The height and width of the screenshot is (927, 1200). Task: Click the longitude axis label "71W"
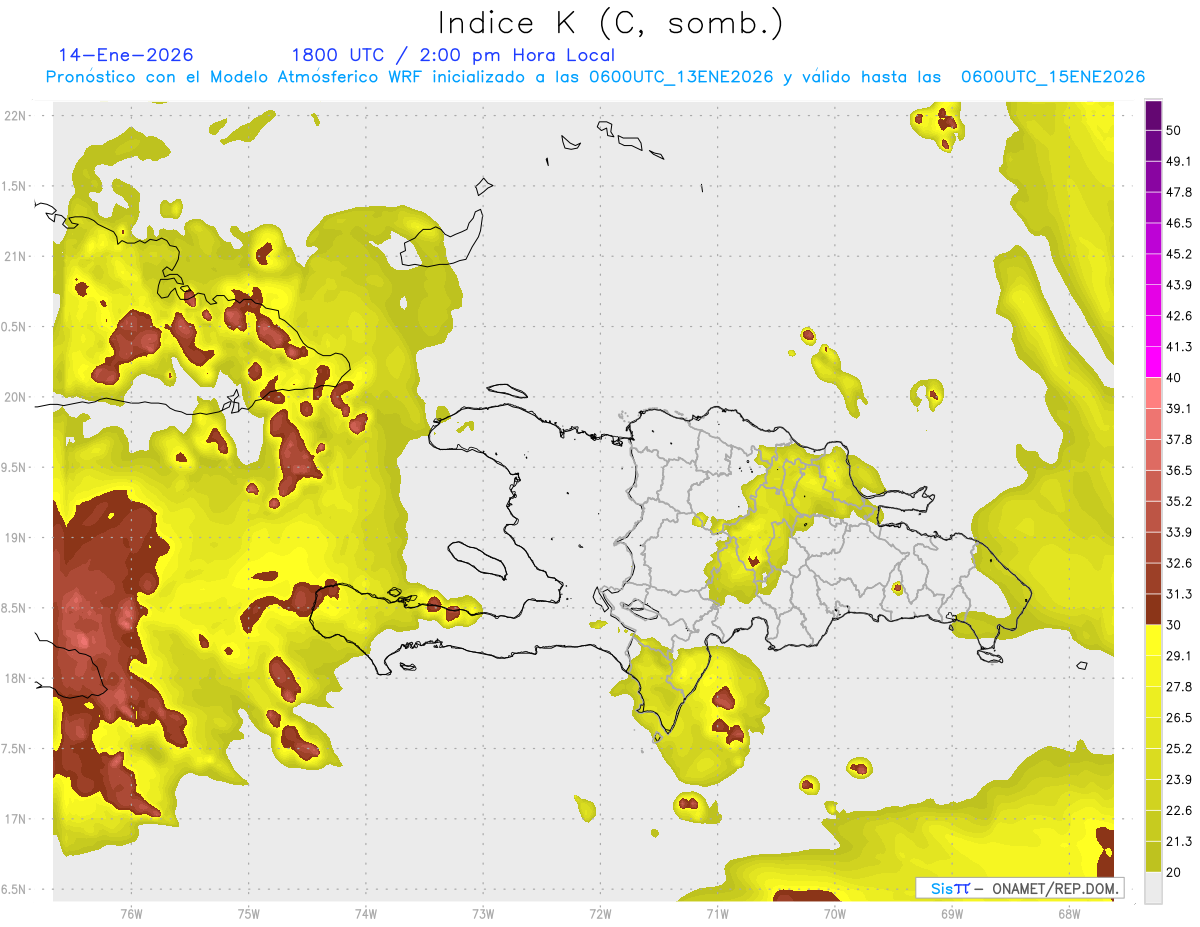pos(717,914)
